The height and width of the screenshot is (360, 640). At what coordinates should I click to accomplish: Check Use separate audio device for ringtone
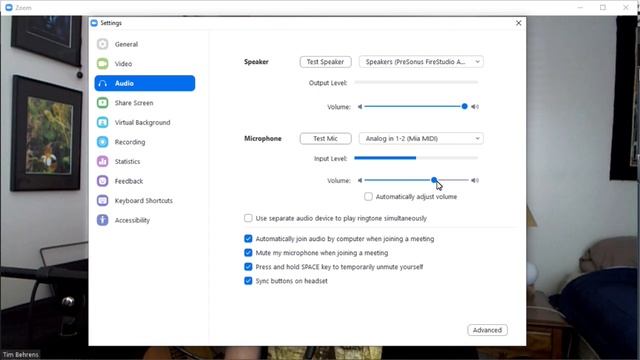point(248,218)
